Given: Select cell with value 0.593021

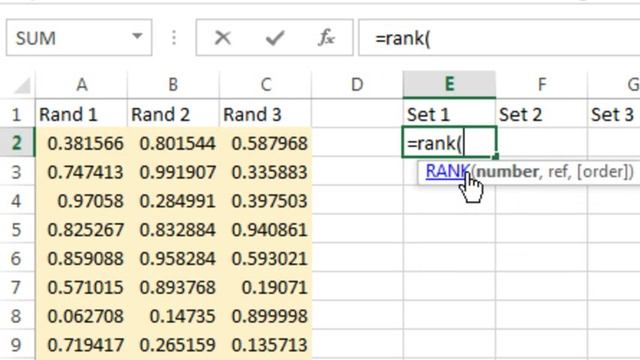Looking at the screenshot, I should (265, 258).
